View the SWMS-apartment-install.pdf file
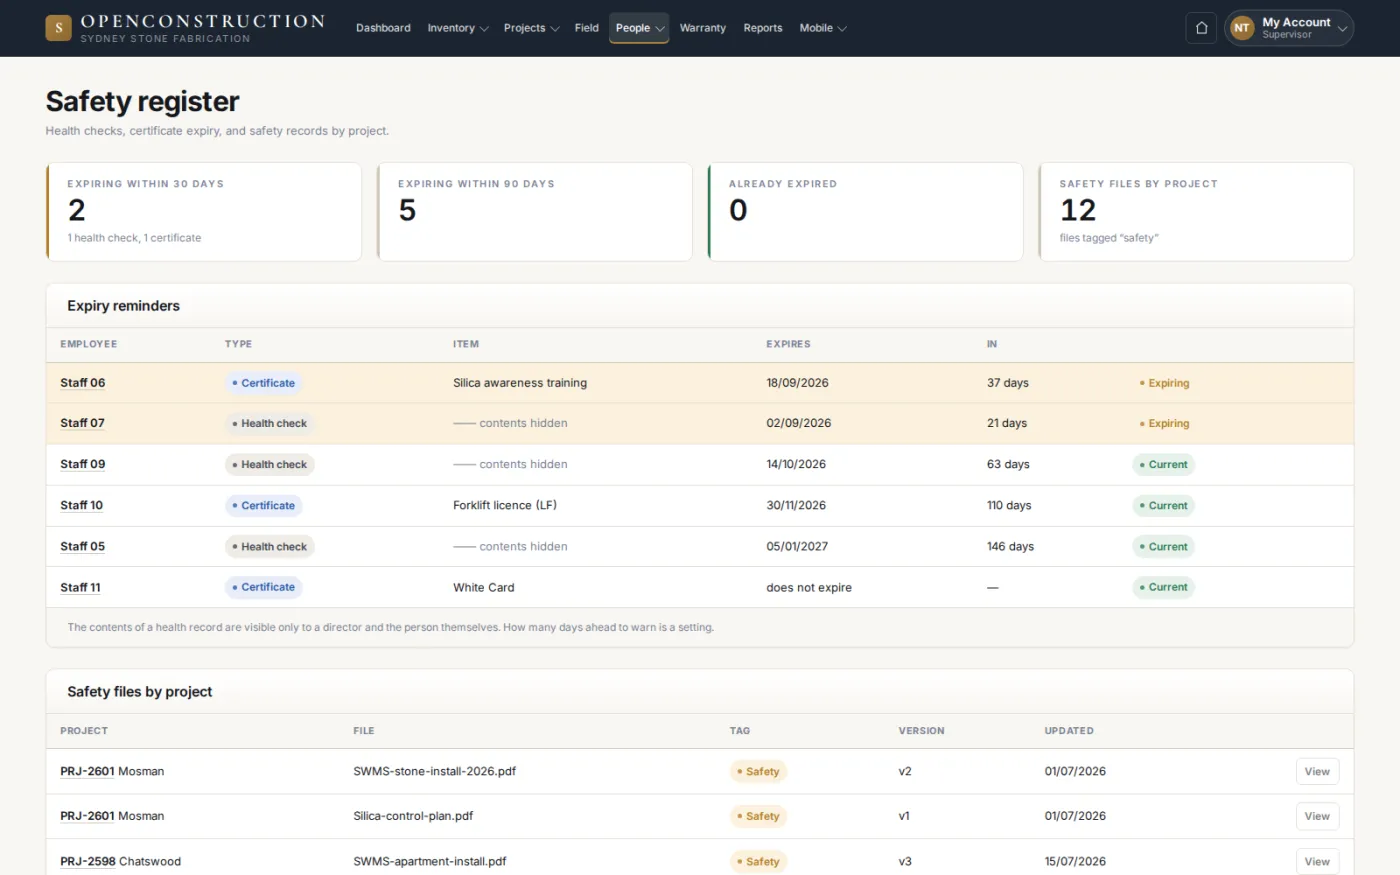 tap(1317, 861)
